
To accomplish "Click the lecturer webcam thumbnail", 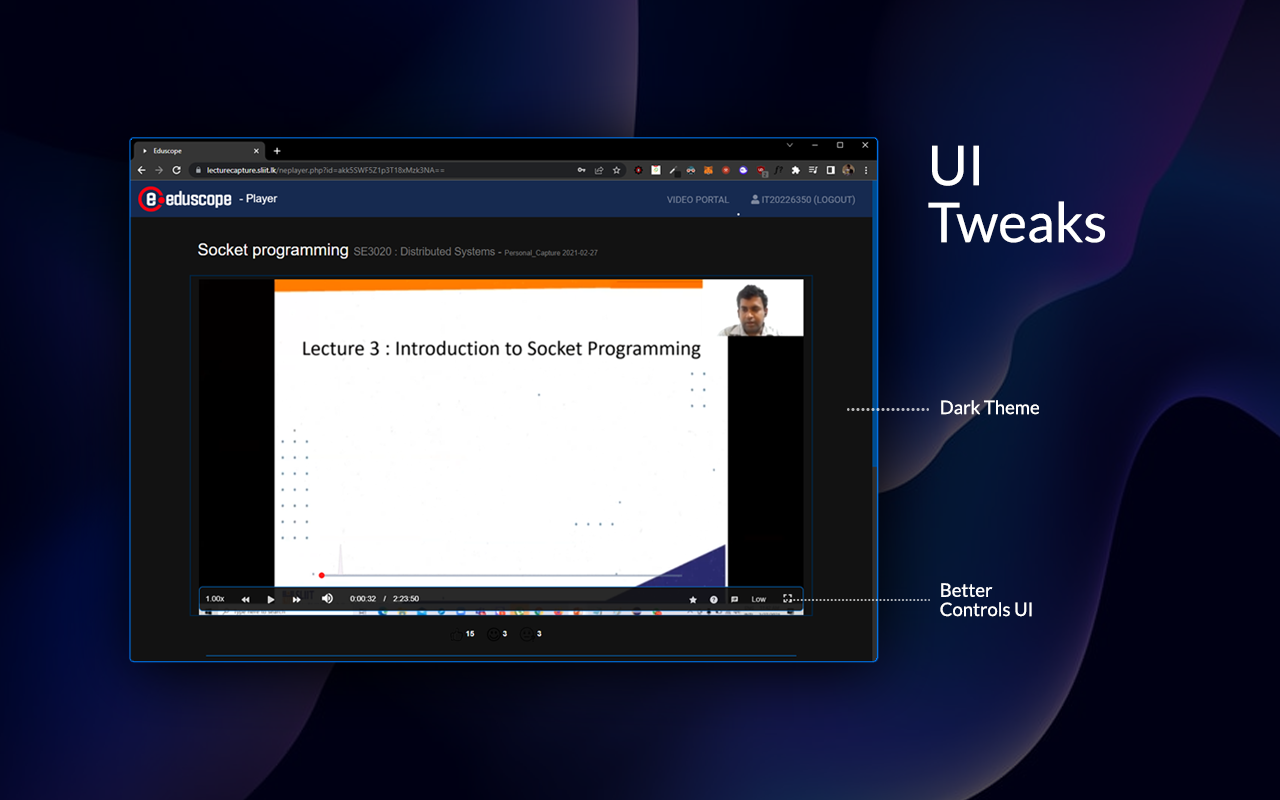I will (x=761, y=309).
